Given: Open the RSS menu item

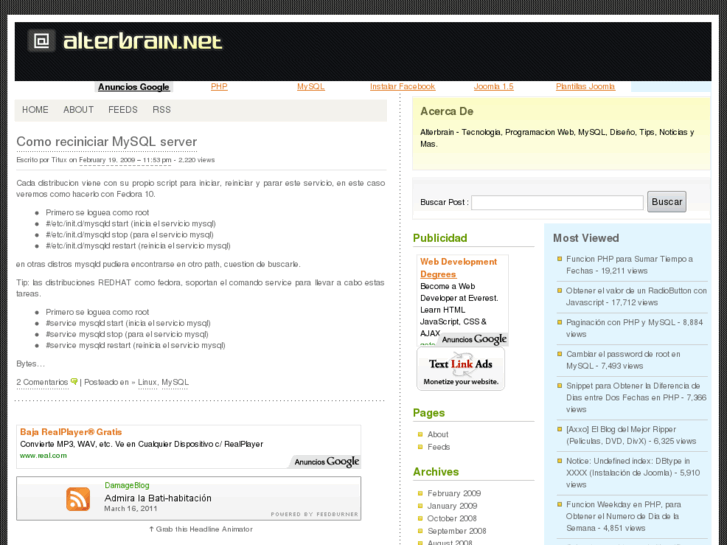Looking at the screenshot, I should [161, 110].
